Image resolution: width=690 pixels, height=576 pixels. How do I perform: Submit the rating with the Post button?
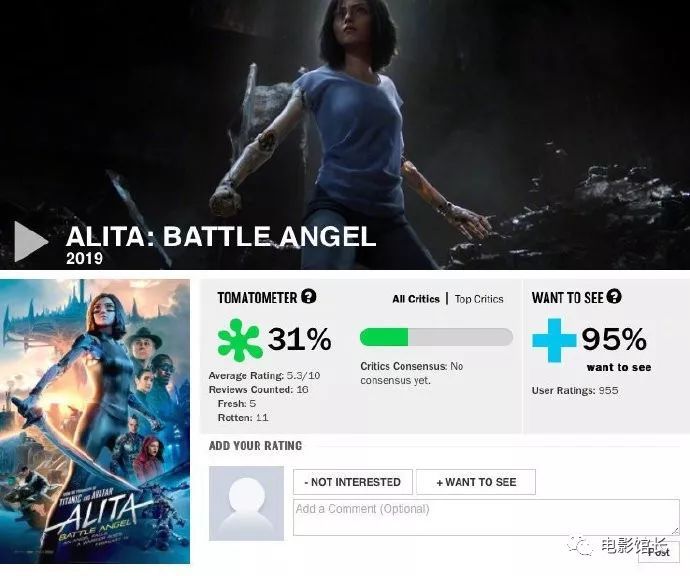(659, 552)
